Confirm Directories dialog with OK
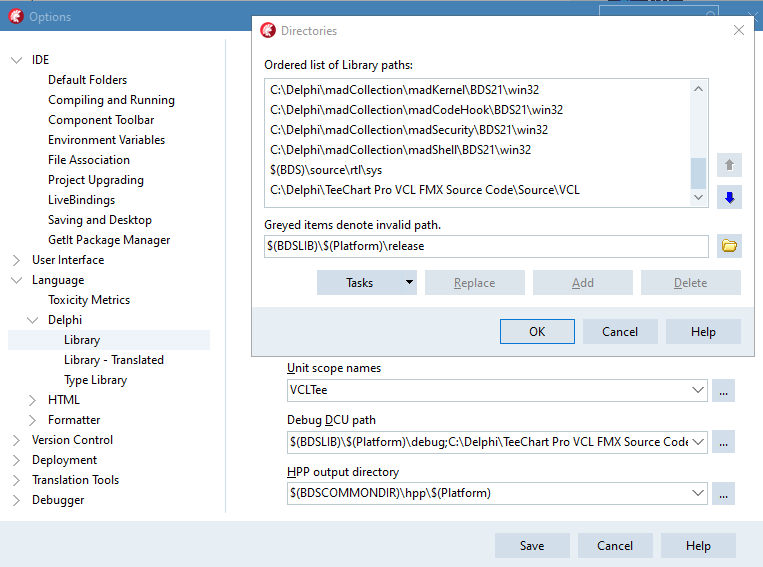Viewport: 763px width, 567px height. click(537, 331)
